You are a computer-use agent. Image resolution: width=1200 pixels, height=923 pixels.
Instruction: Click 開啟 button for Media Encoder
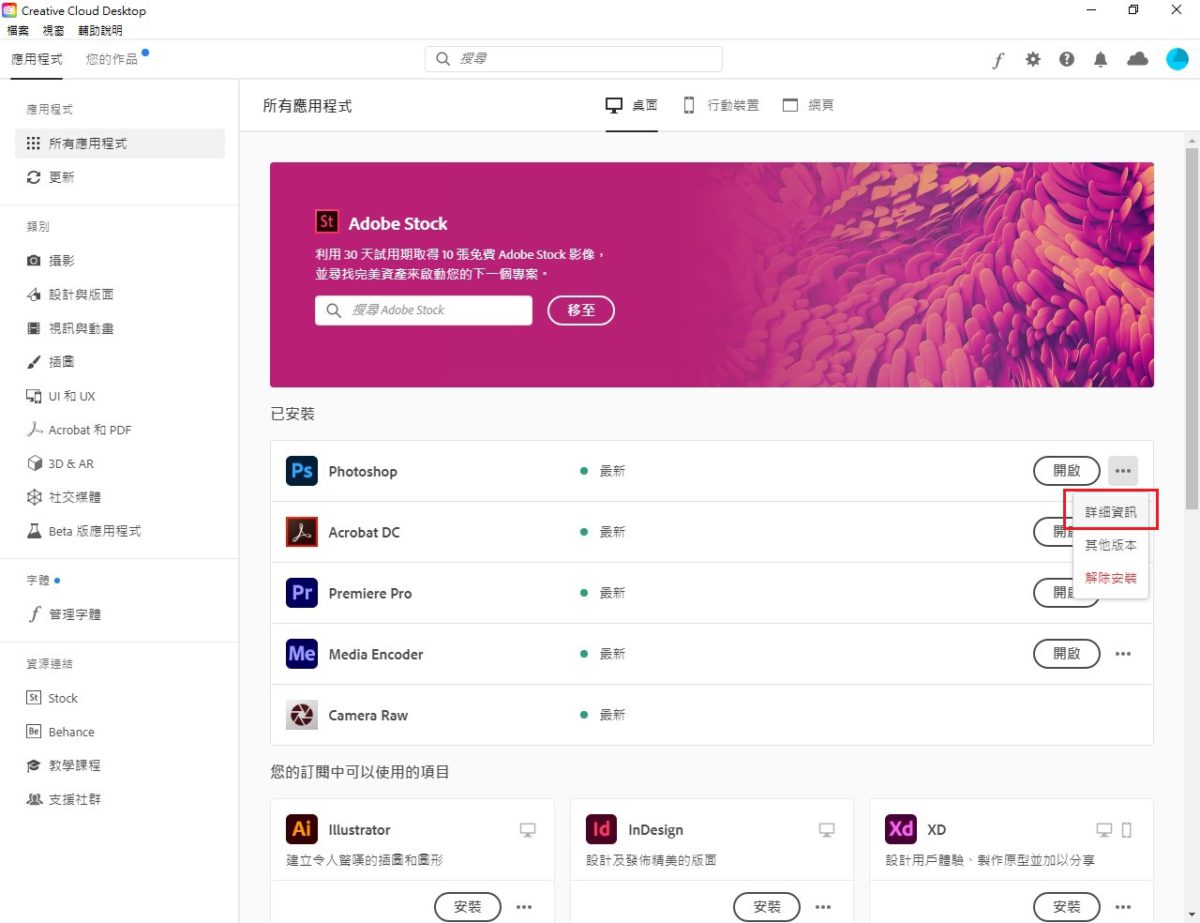[x=1066, y=654]
